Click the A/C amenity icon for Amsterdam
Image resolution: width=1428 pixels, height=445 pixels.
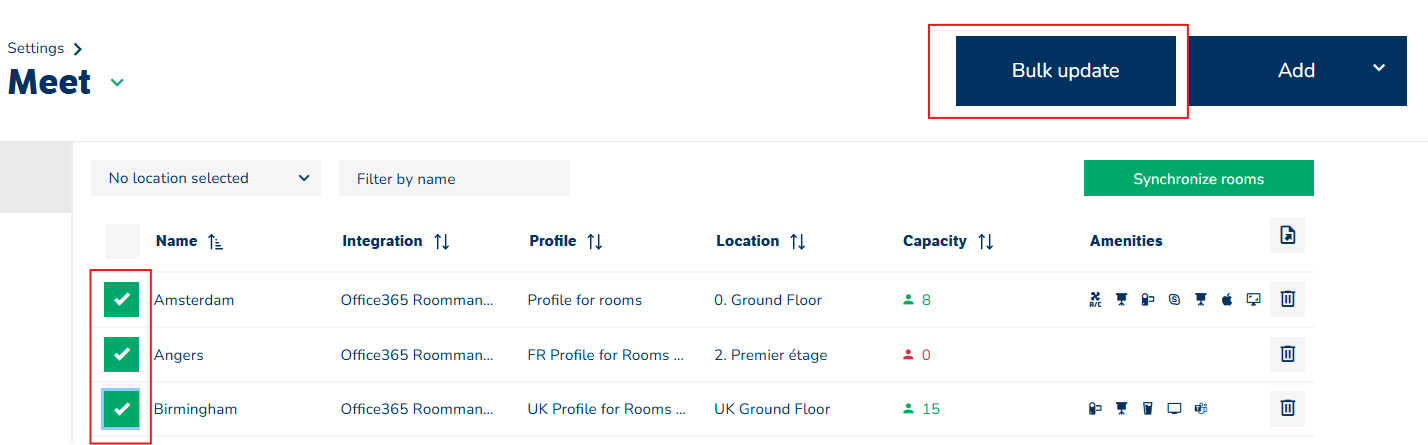1095,299
